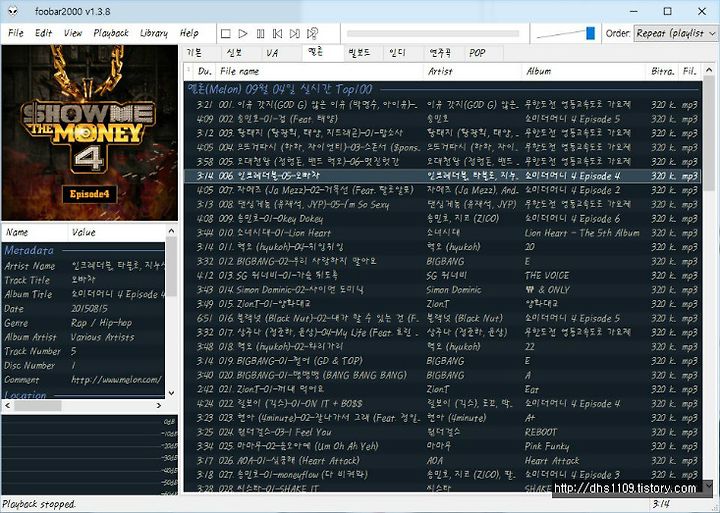Image resolution: width=720 pixels, height=513 pixels.
Task: Click the volume slider handle
Action: (591, 33)
